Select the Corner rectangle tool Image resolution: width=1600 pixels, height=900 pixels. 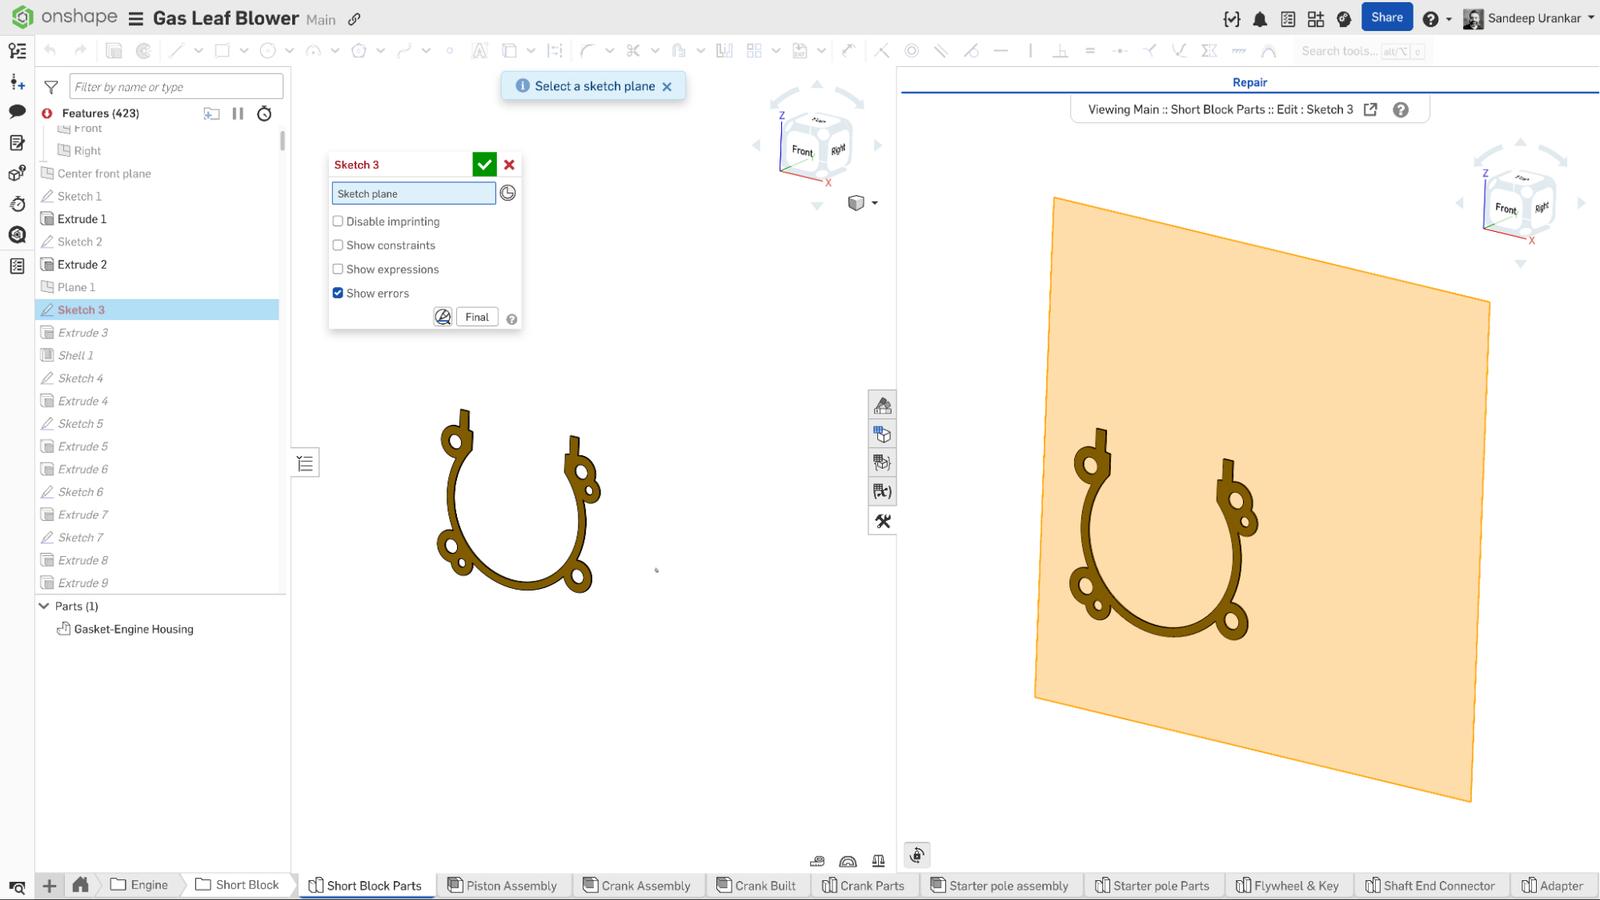[220, 50]
